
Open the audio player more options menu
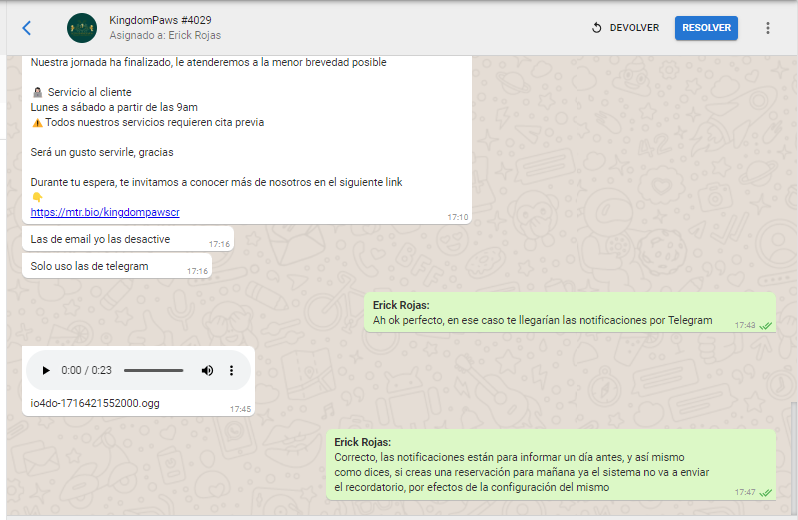[231, 371]
